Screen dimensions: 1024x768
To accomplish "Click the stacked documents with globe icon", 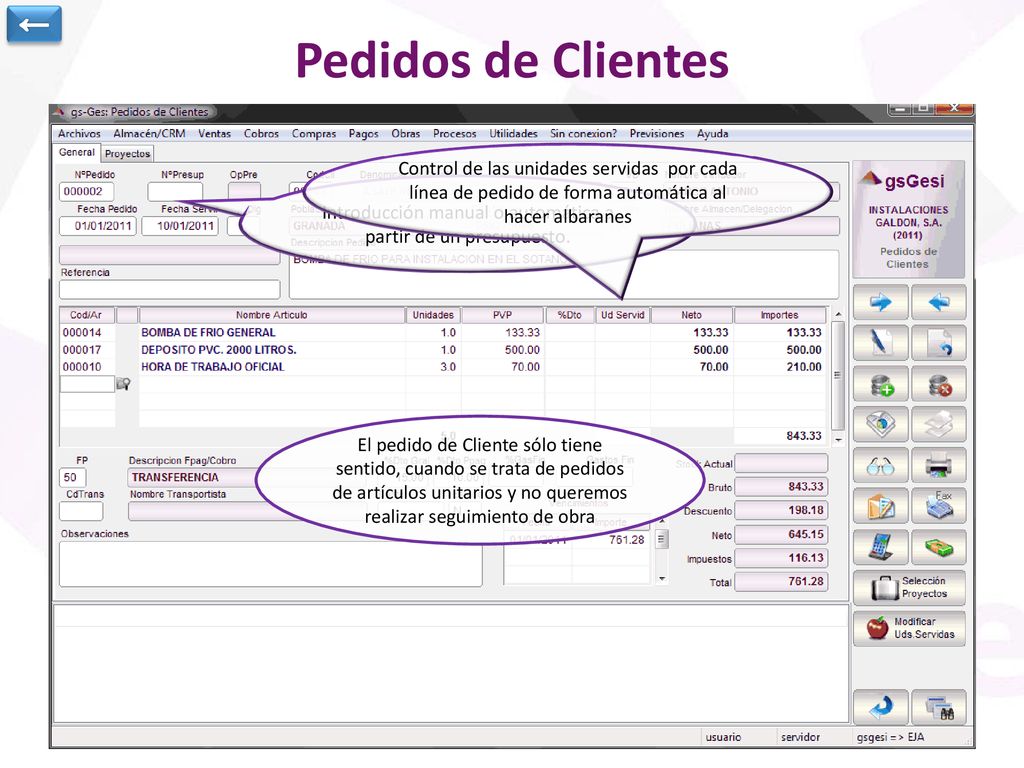I will (880, 424).
